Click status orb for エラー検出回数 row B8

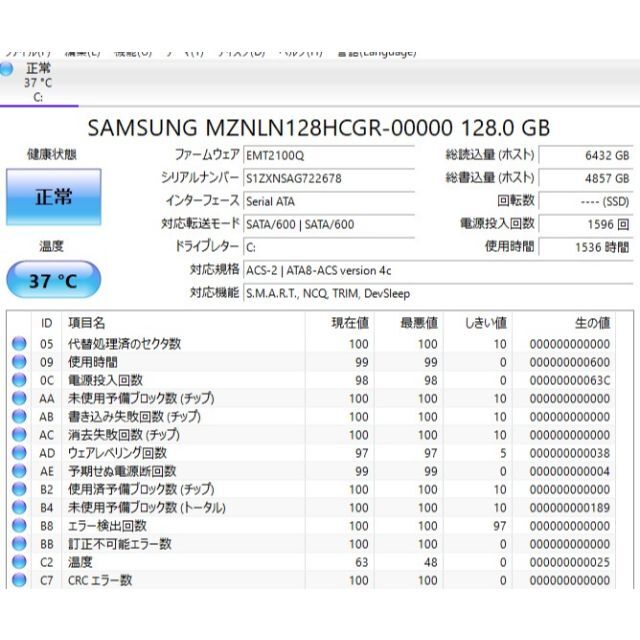click(19, 525)
